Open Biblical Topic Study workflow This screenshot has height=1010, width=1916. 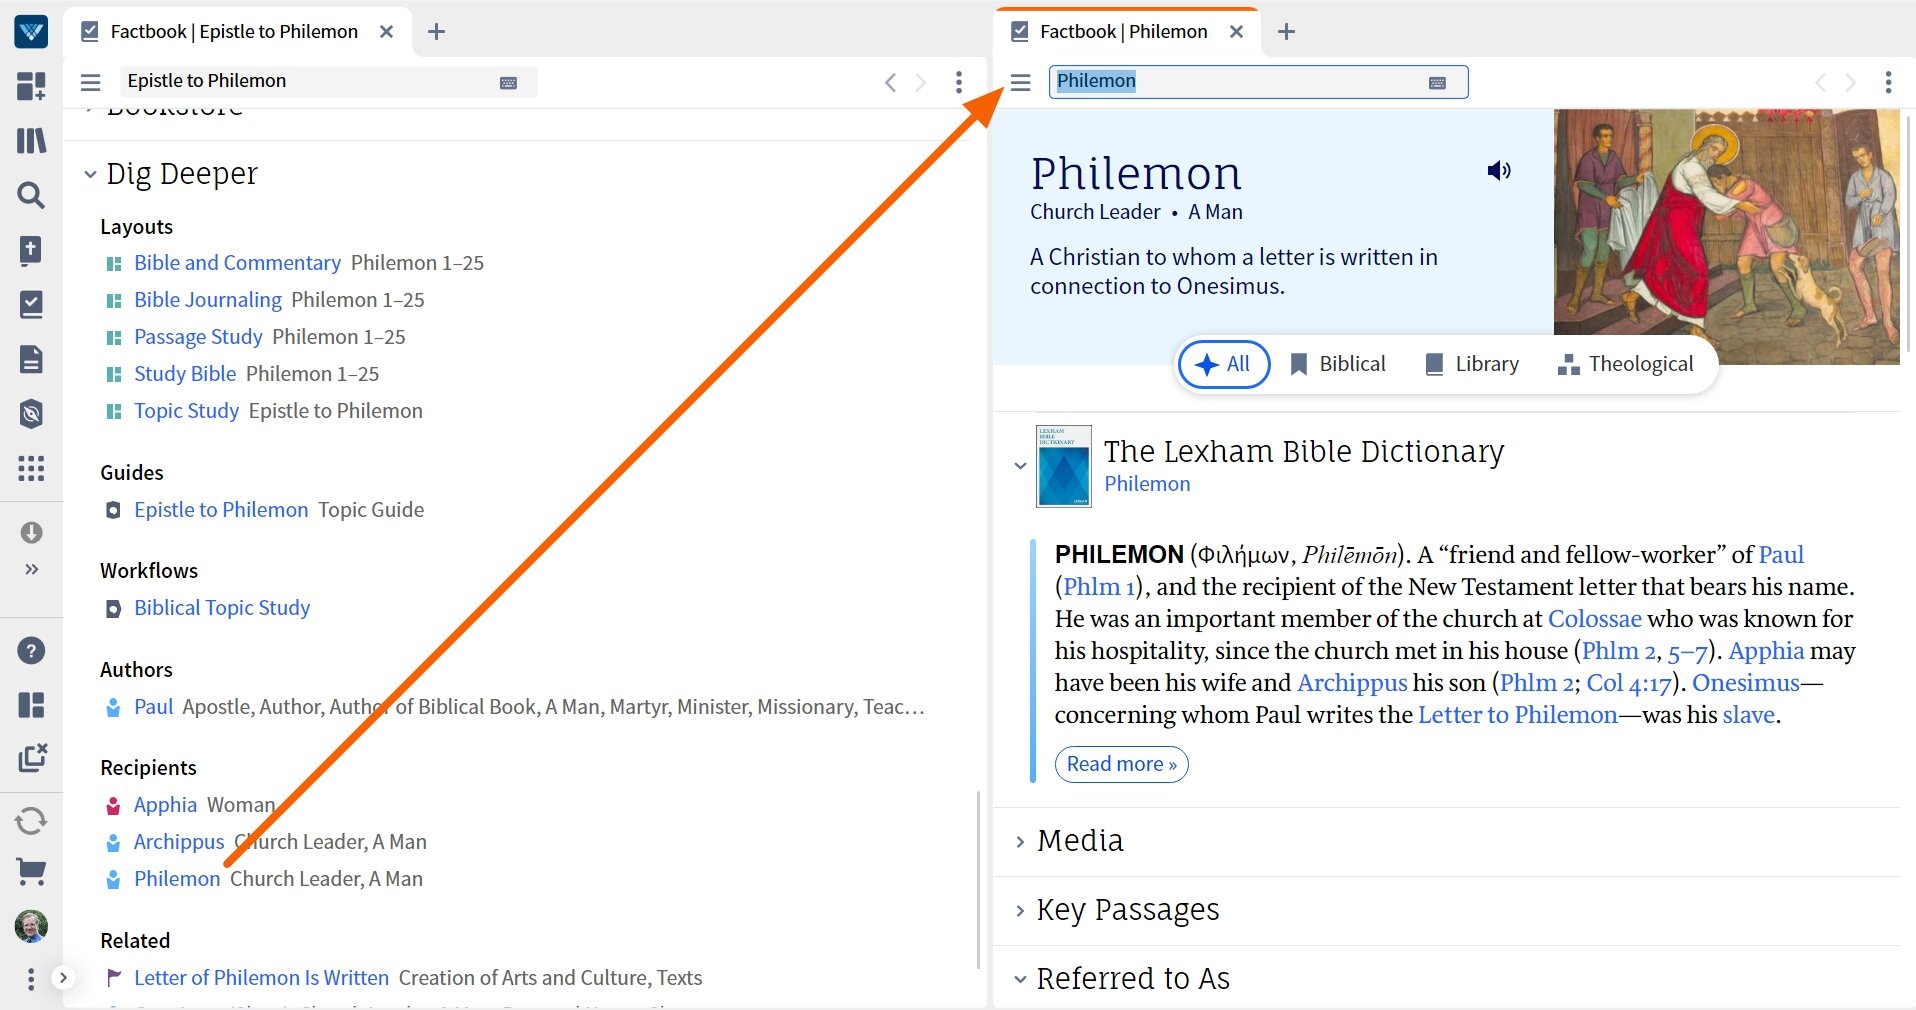pyautogui.click(x=222, y=608)
